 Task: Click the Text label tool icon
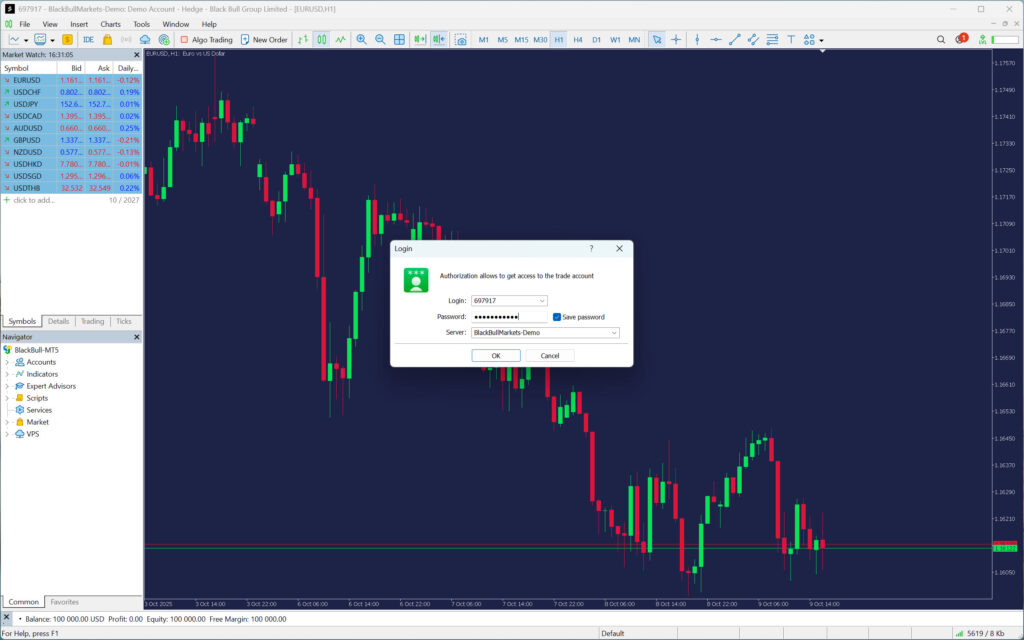pyautogui.click(x=791, y=40)
